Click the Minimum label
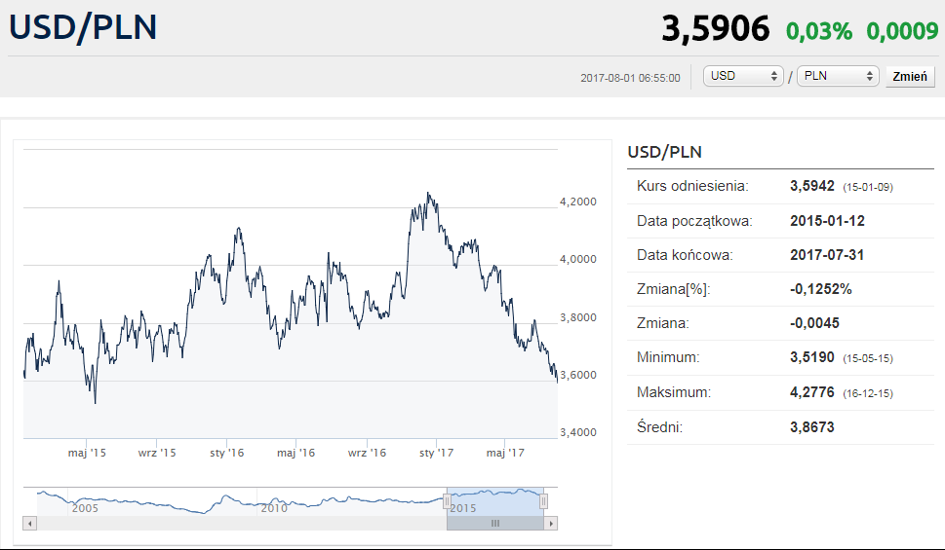Viewport: 945px width, 550px height. pyautogui.click(x=668, y=357)
